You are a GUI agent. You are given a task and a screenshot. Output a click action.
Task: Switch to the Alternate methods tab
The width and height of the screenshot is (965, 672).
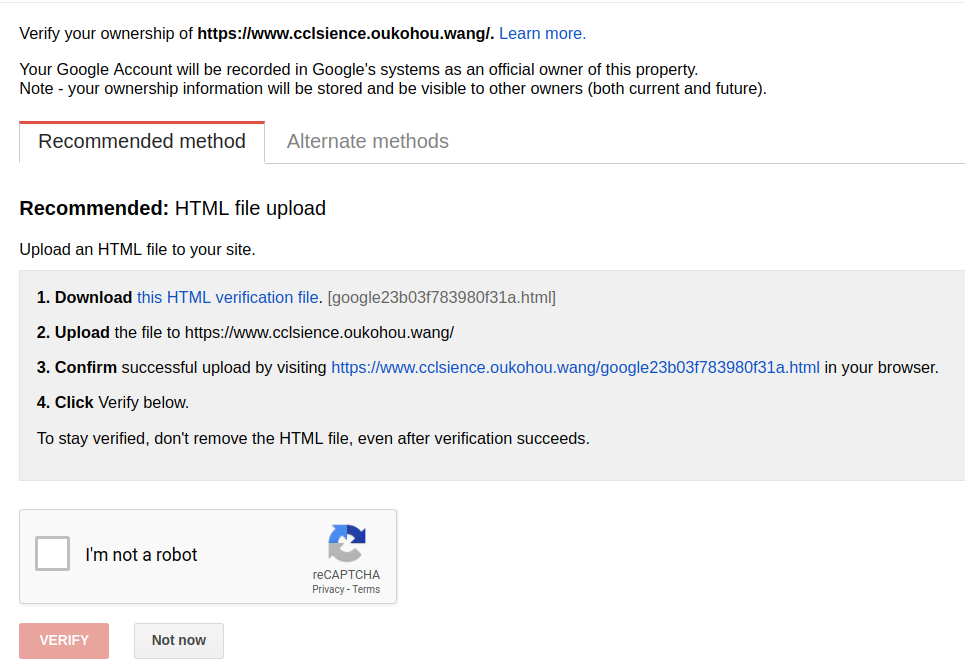pyautogui.click(x=367, y=142)
